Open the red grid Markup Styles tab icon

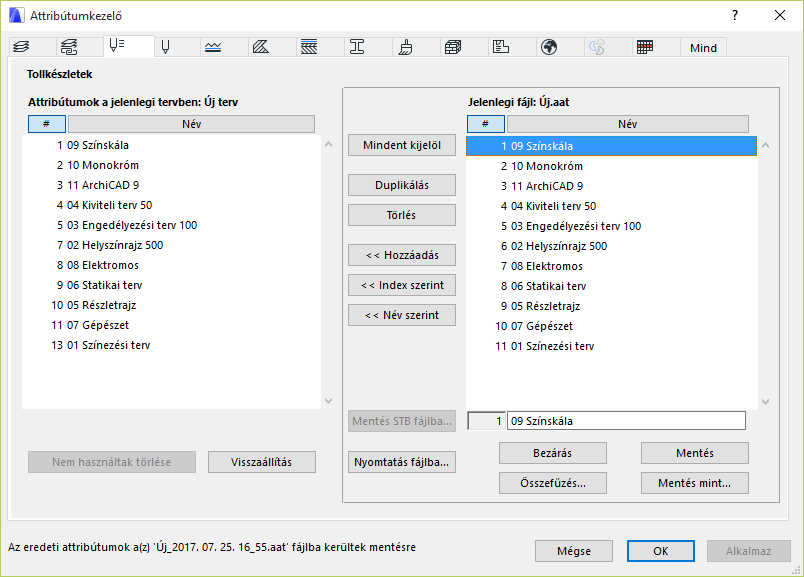pyautogui.click(x=645, y=47)
